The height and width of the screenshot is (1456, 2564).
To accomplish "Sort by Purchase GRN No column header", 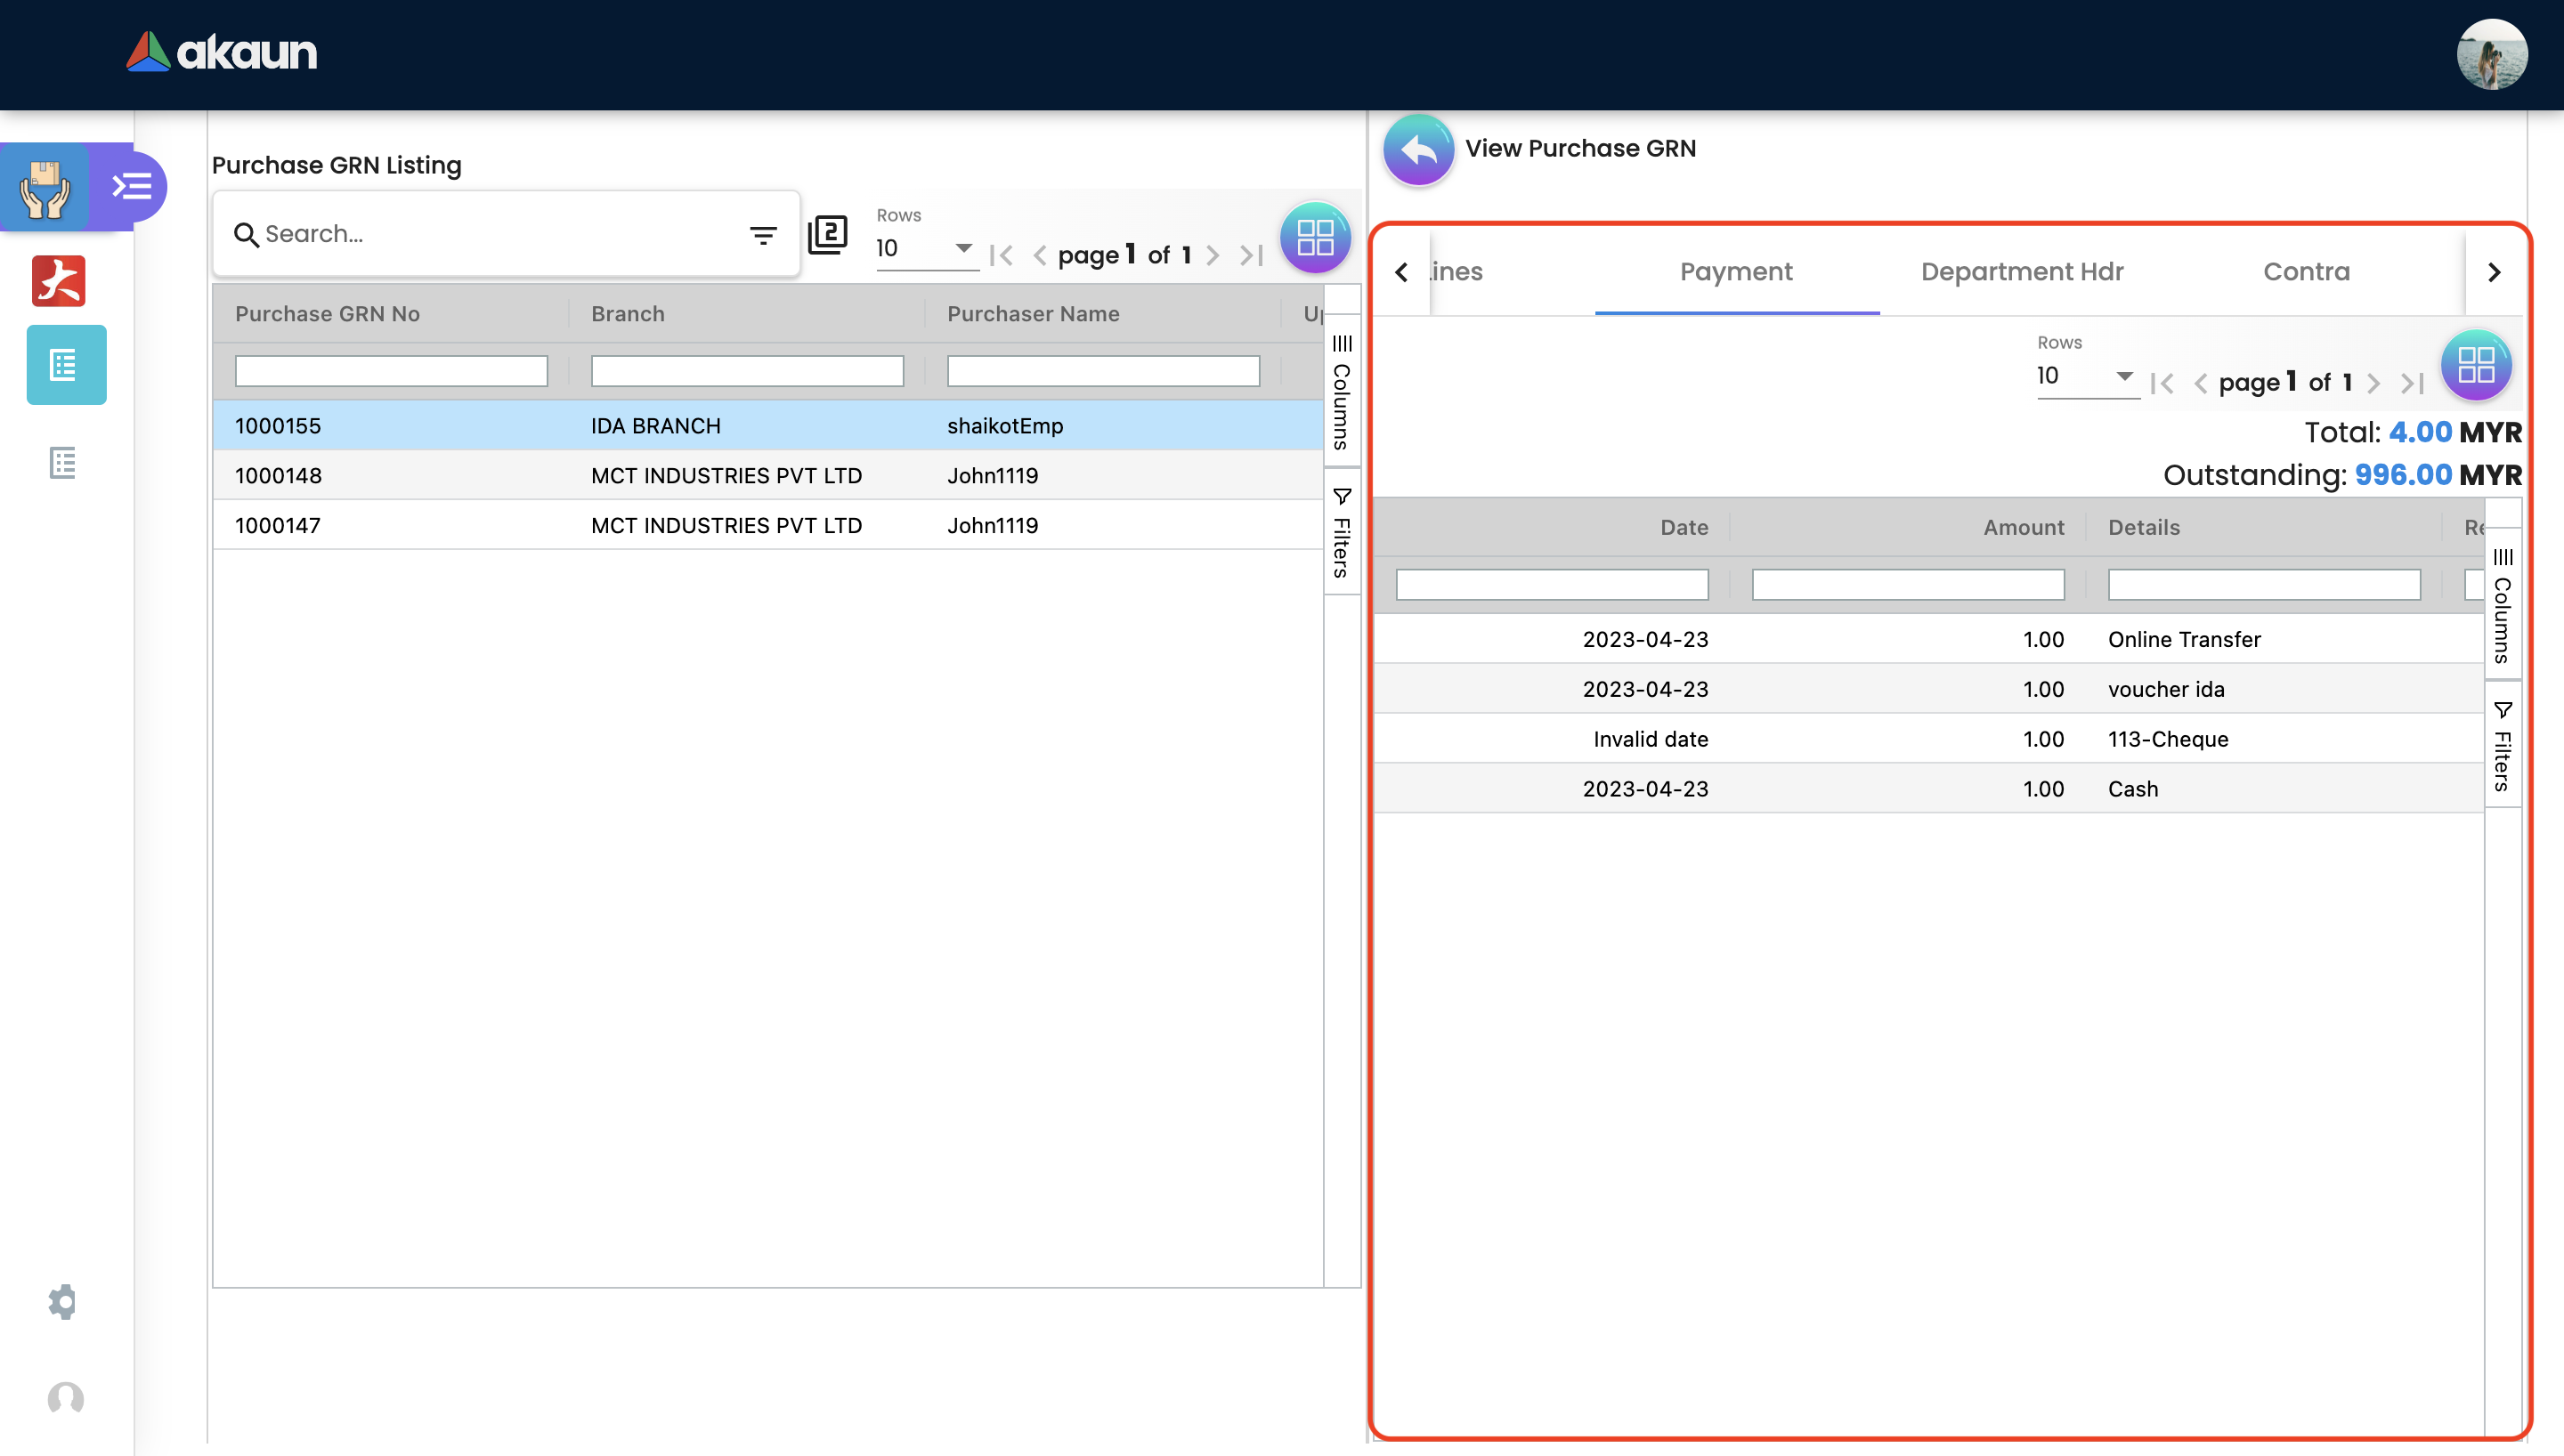I will point(327,314).
